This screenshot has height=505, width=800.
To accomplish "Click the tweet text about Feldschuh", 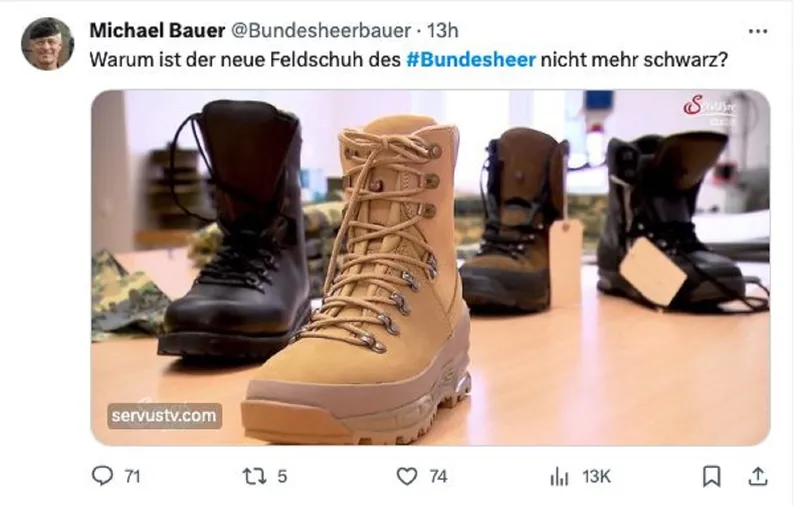I will (x=408, y=60).
